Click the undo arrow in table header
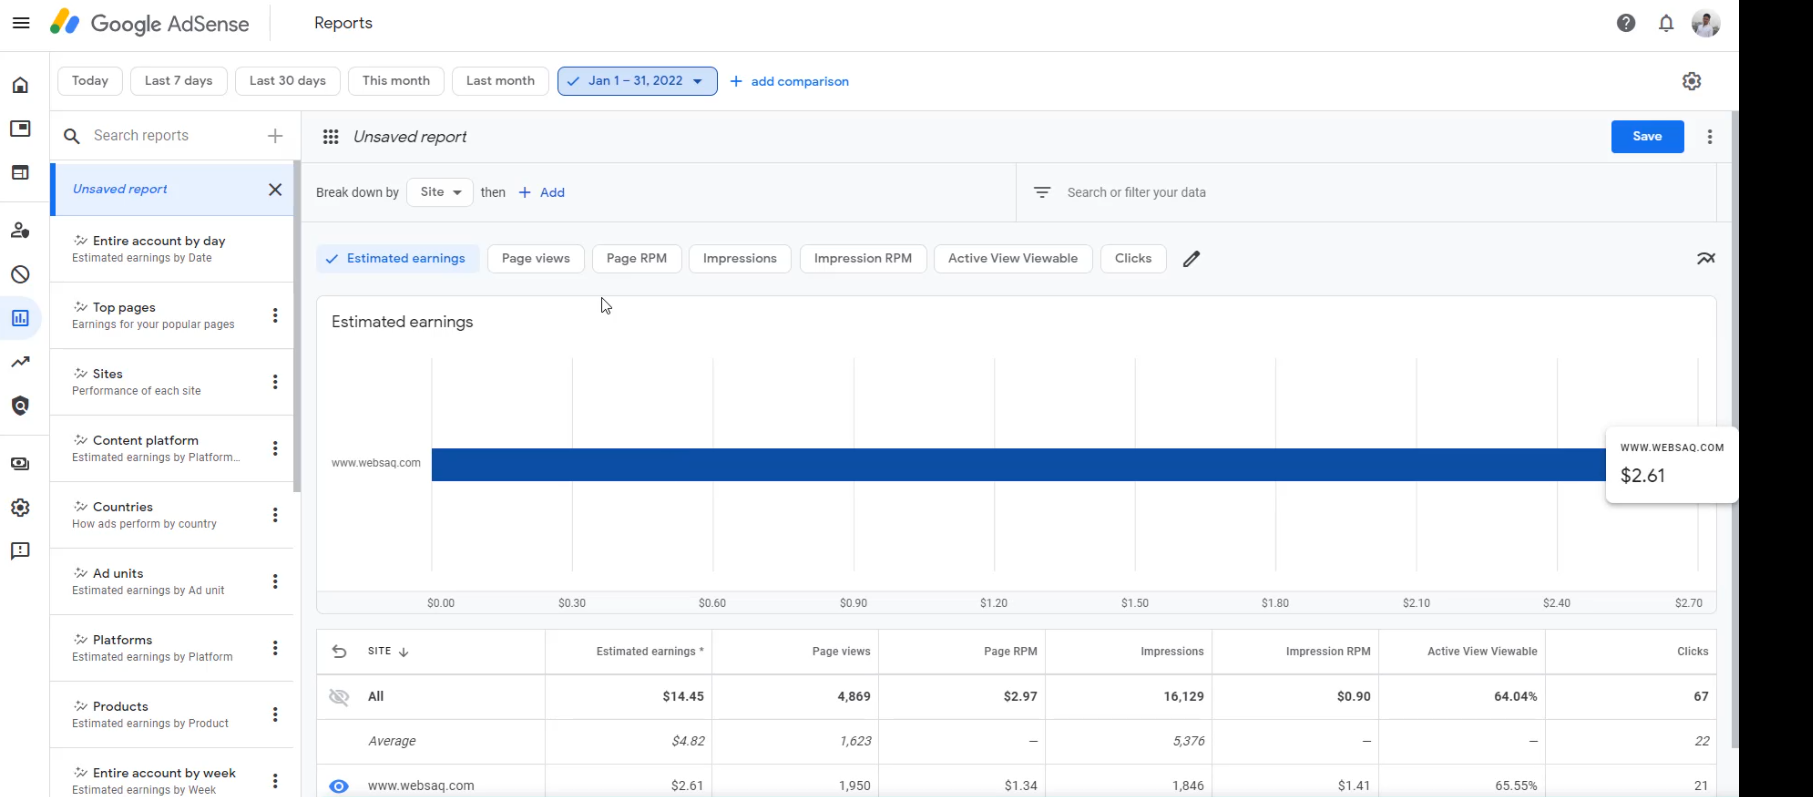Image resolution: width=1813 pixels, height=797 pixels. (339, 651)
